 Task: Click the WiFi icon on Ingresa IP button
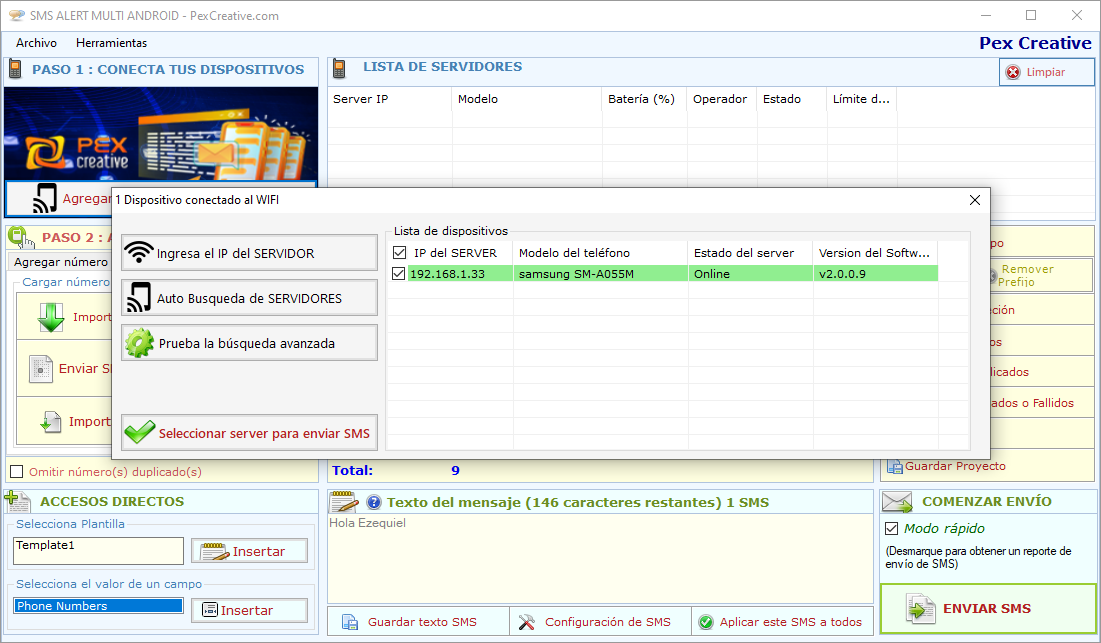139,252
